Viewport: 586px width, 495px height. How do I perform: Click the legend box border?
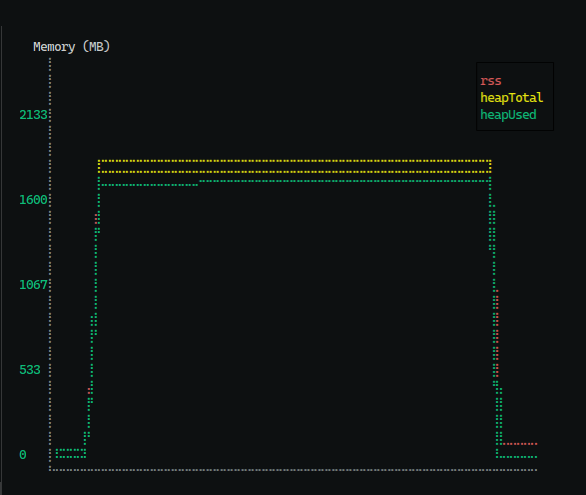point(515,63)
